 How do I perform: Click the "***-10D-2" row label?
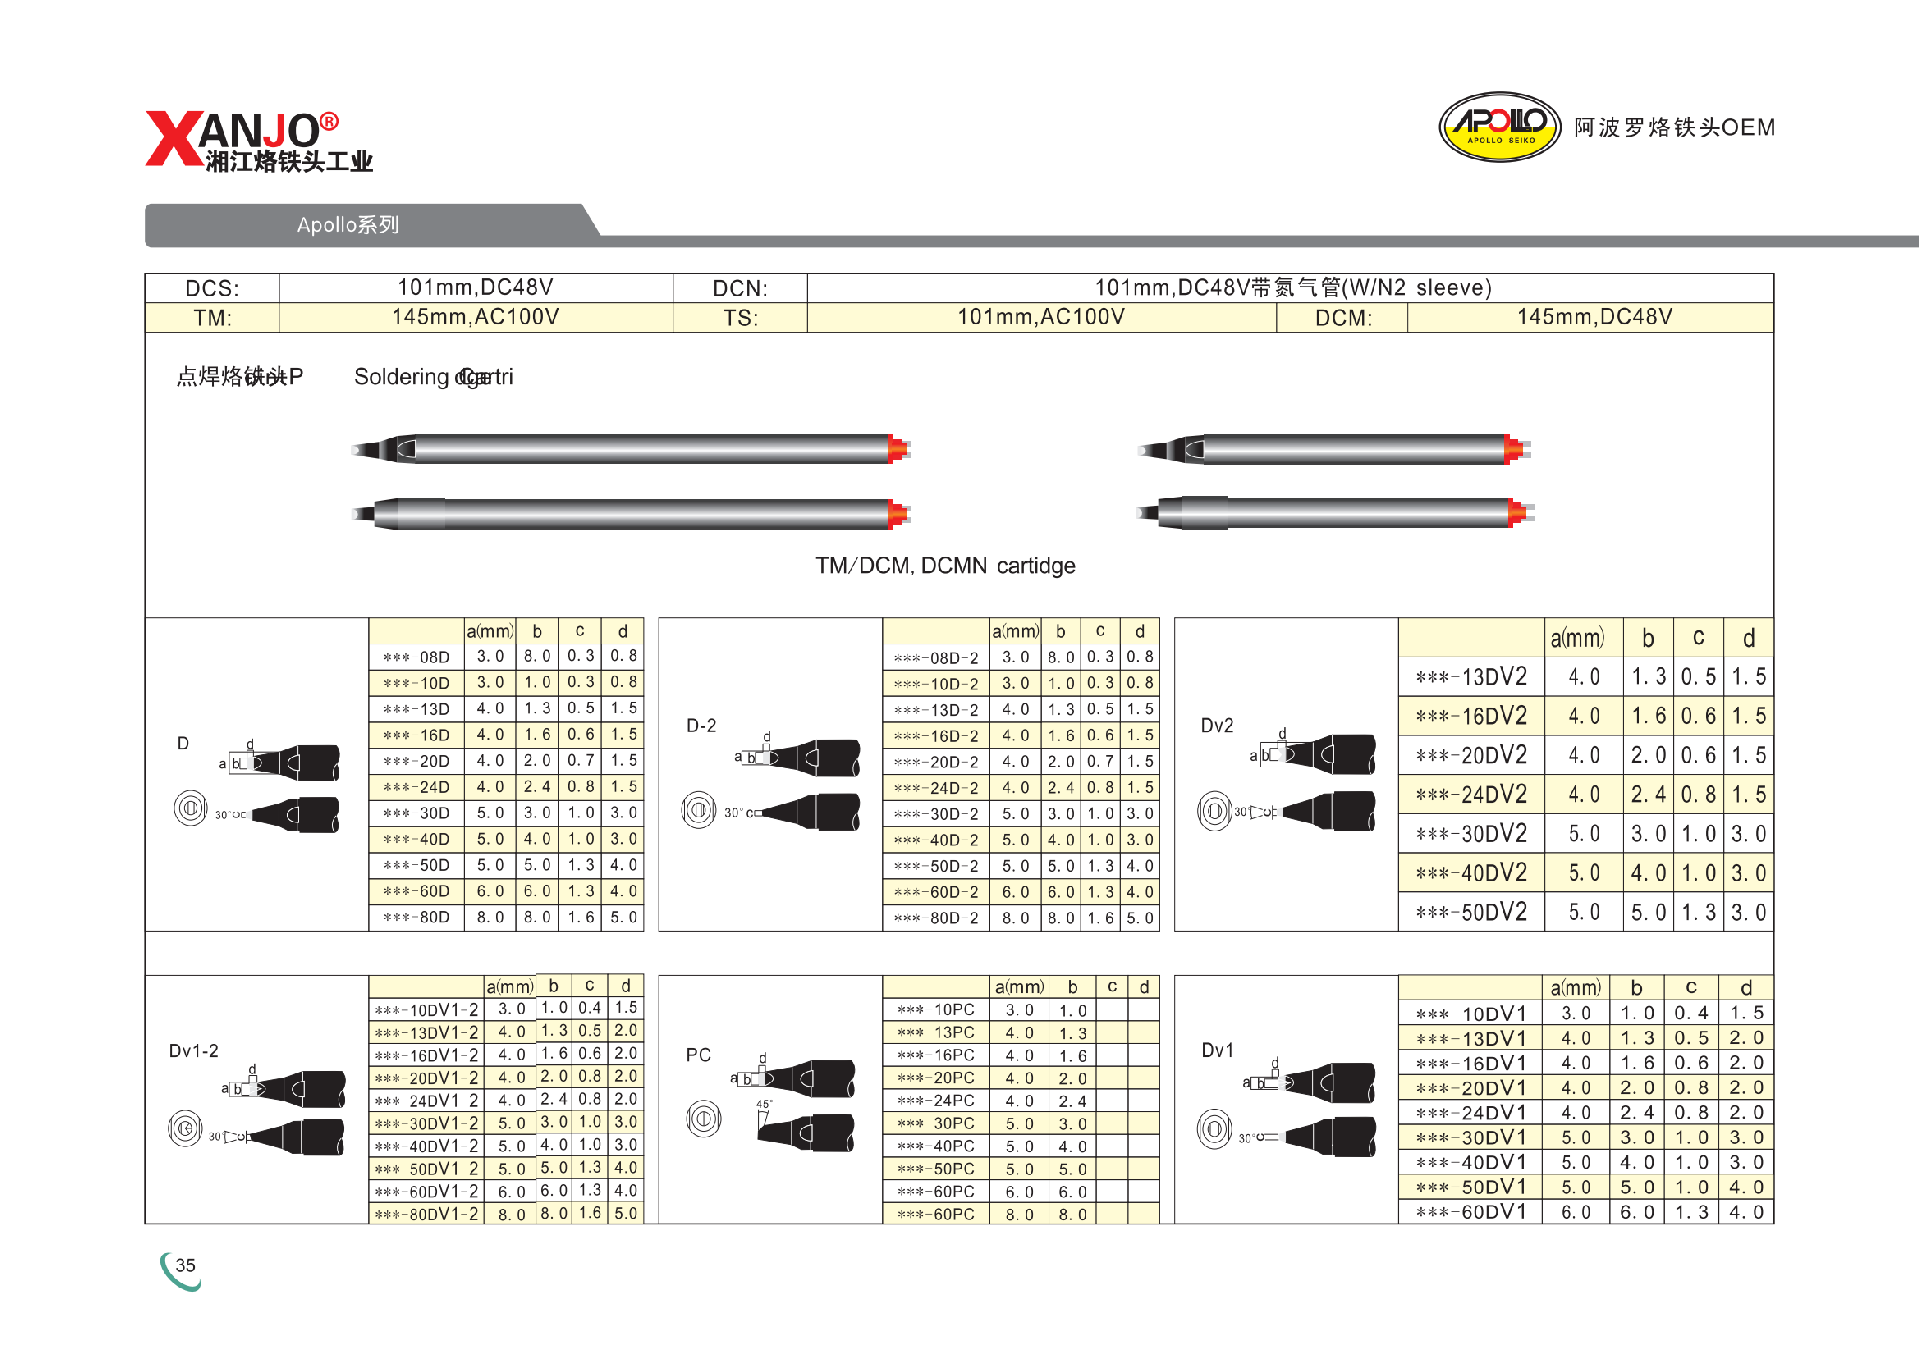click(936, 684)
